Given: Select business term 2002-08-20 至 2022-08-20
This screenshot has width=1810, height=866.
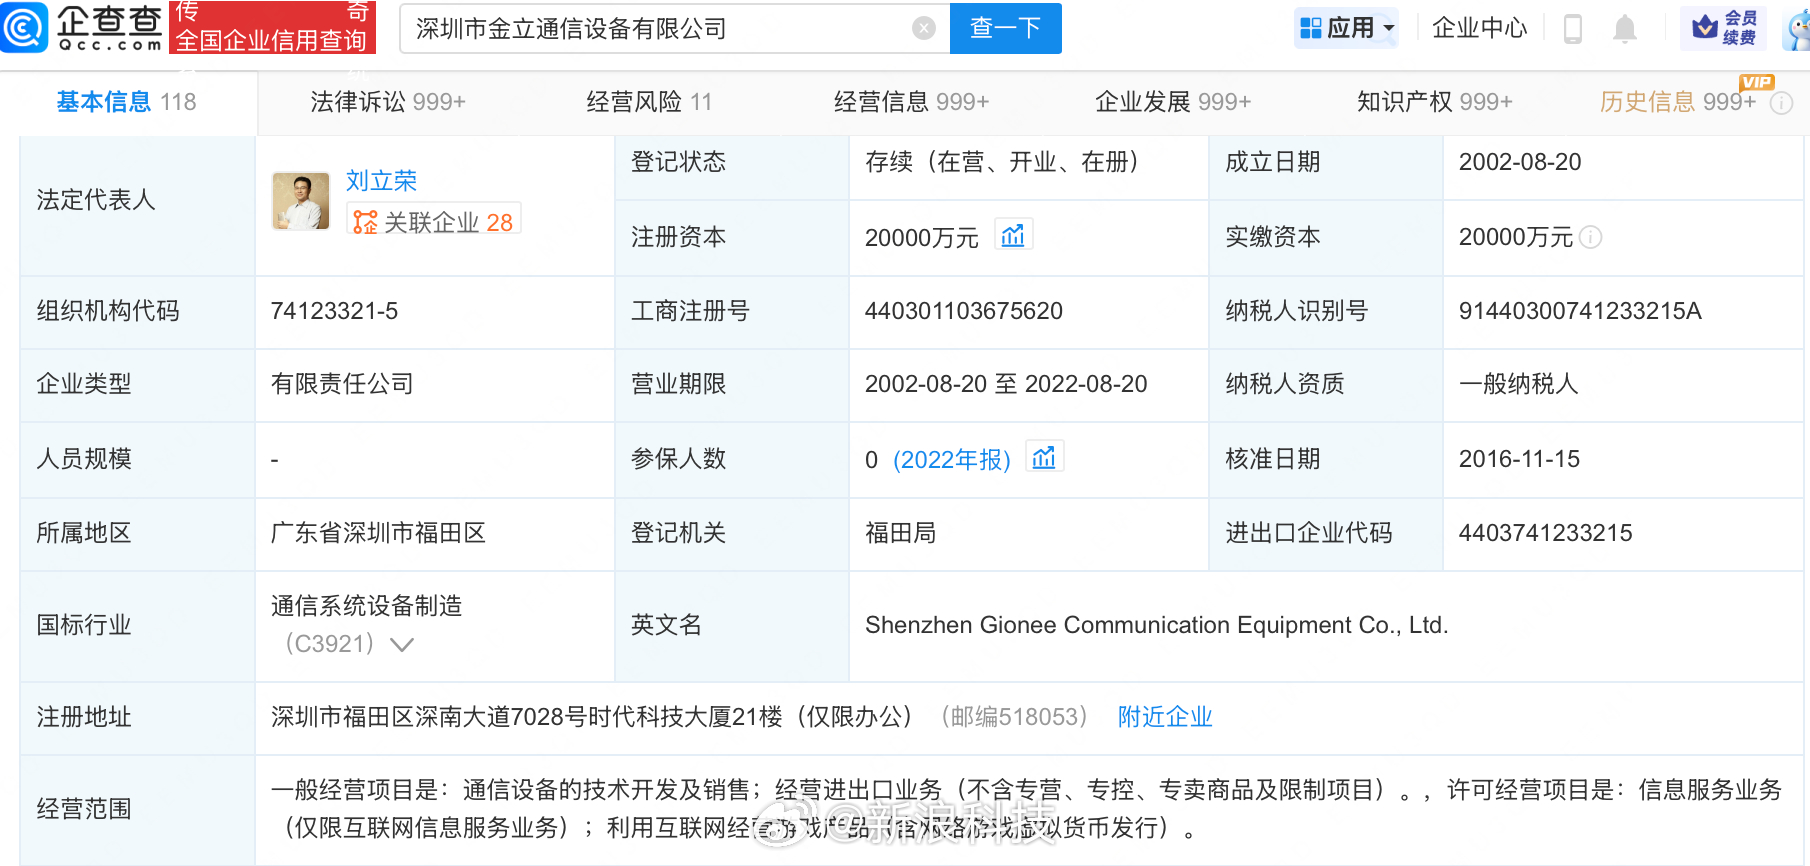Looking at the screenshot, I should pyautogui.click(x=1006, y=384).
